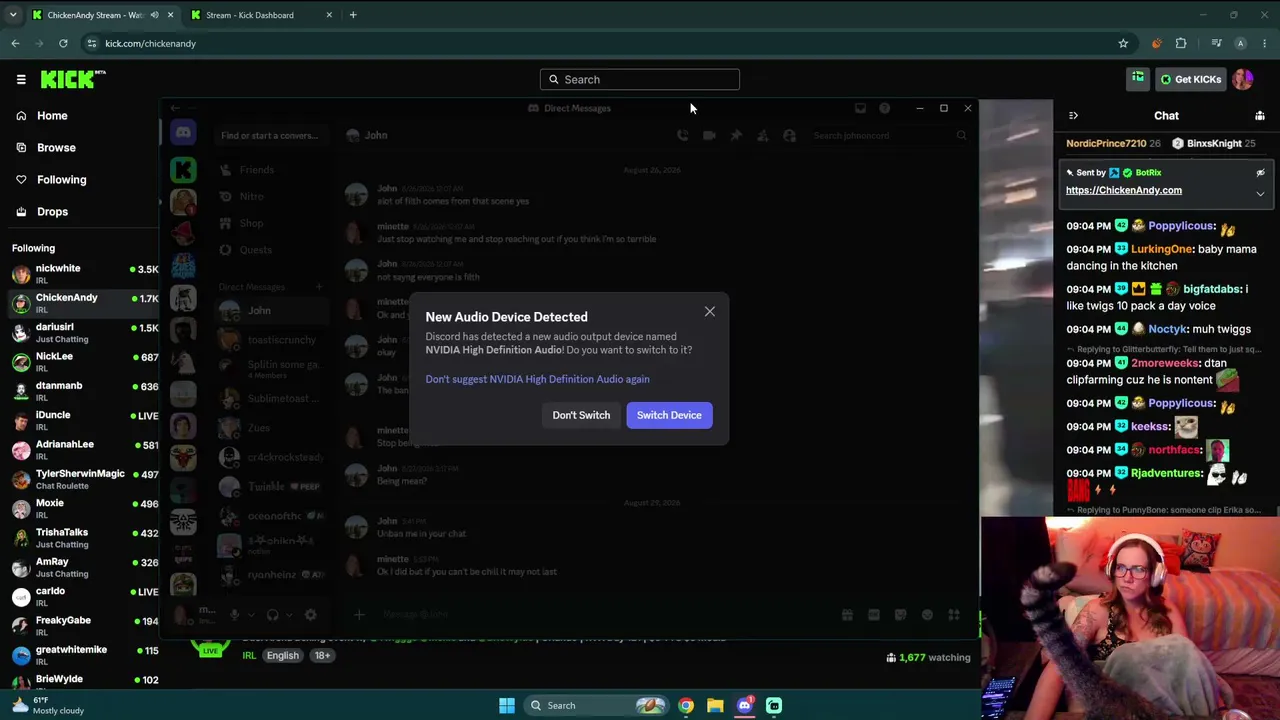The width and height of the screenshot is (1280, 720).
Task: Open Discord Help icon in title bar
Action: point(884,108)
